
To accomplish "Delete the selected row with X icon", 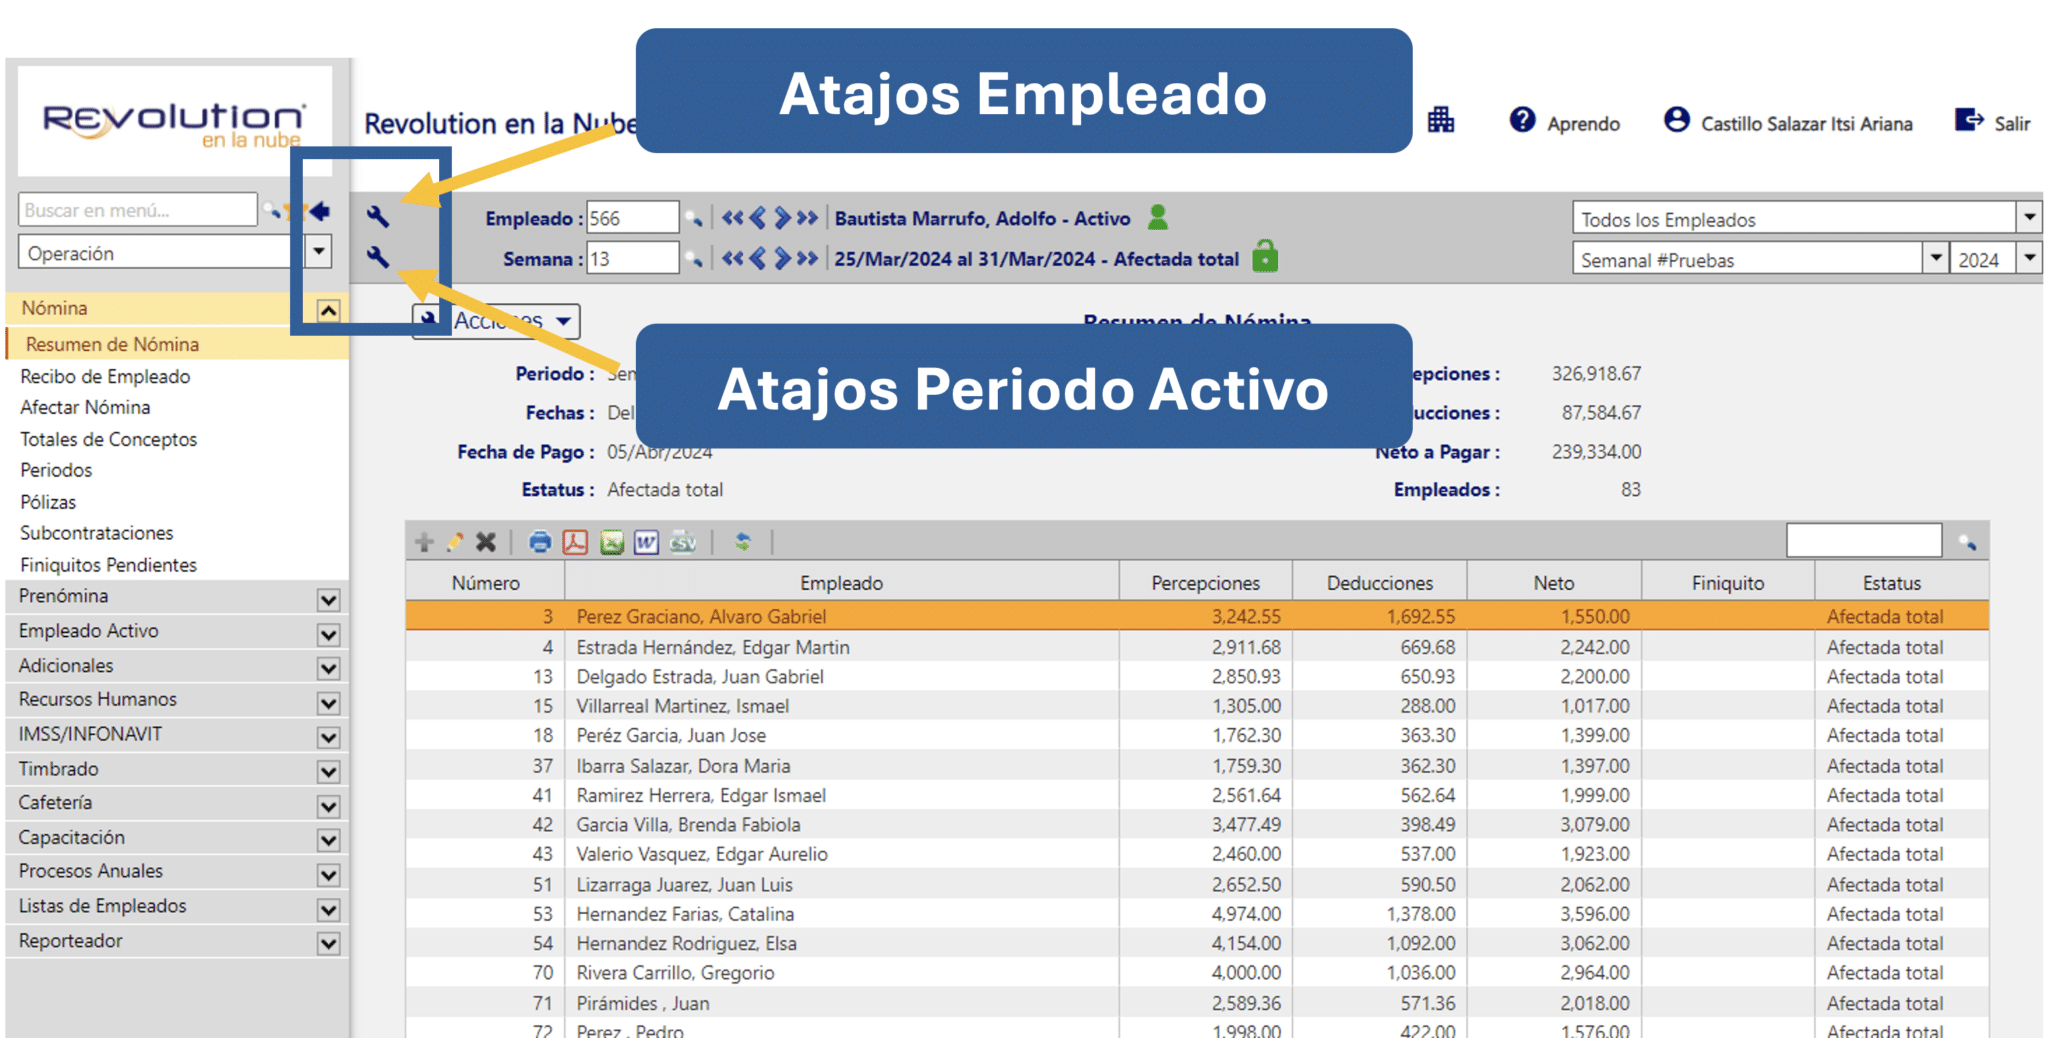I will pos(486,542).
